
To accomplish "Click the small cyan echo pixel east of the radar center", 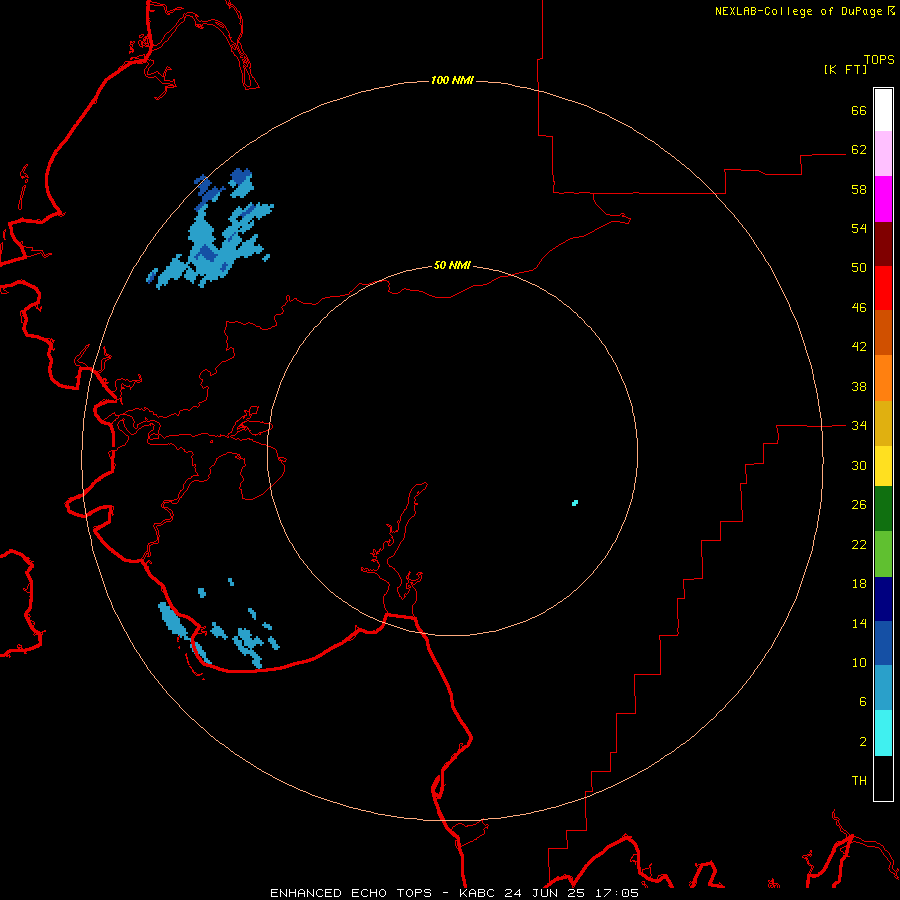I will click(x=575, y=503).
